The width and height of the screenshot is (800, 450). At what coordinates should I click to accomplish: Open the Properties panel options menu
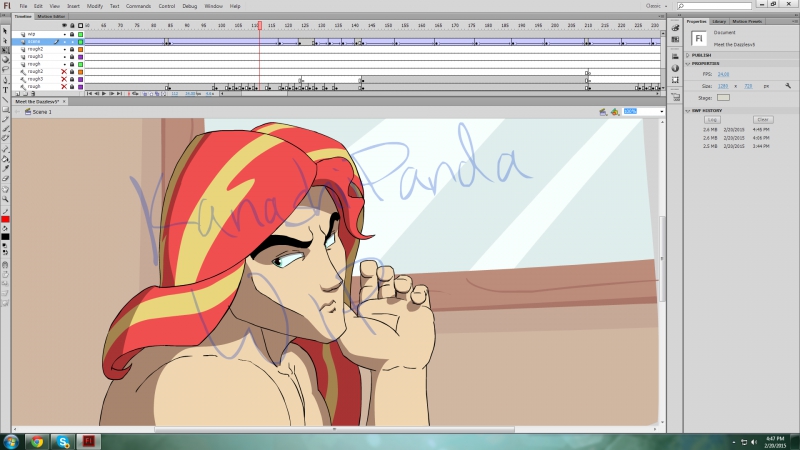point(795,21)
